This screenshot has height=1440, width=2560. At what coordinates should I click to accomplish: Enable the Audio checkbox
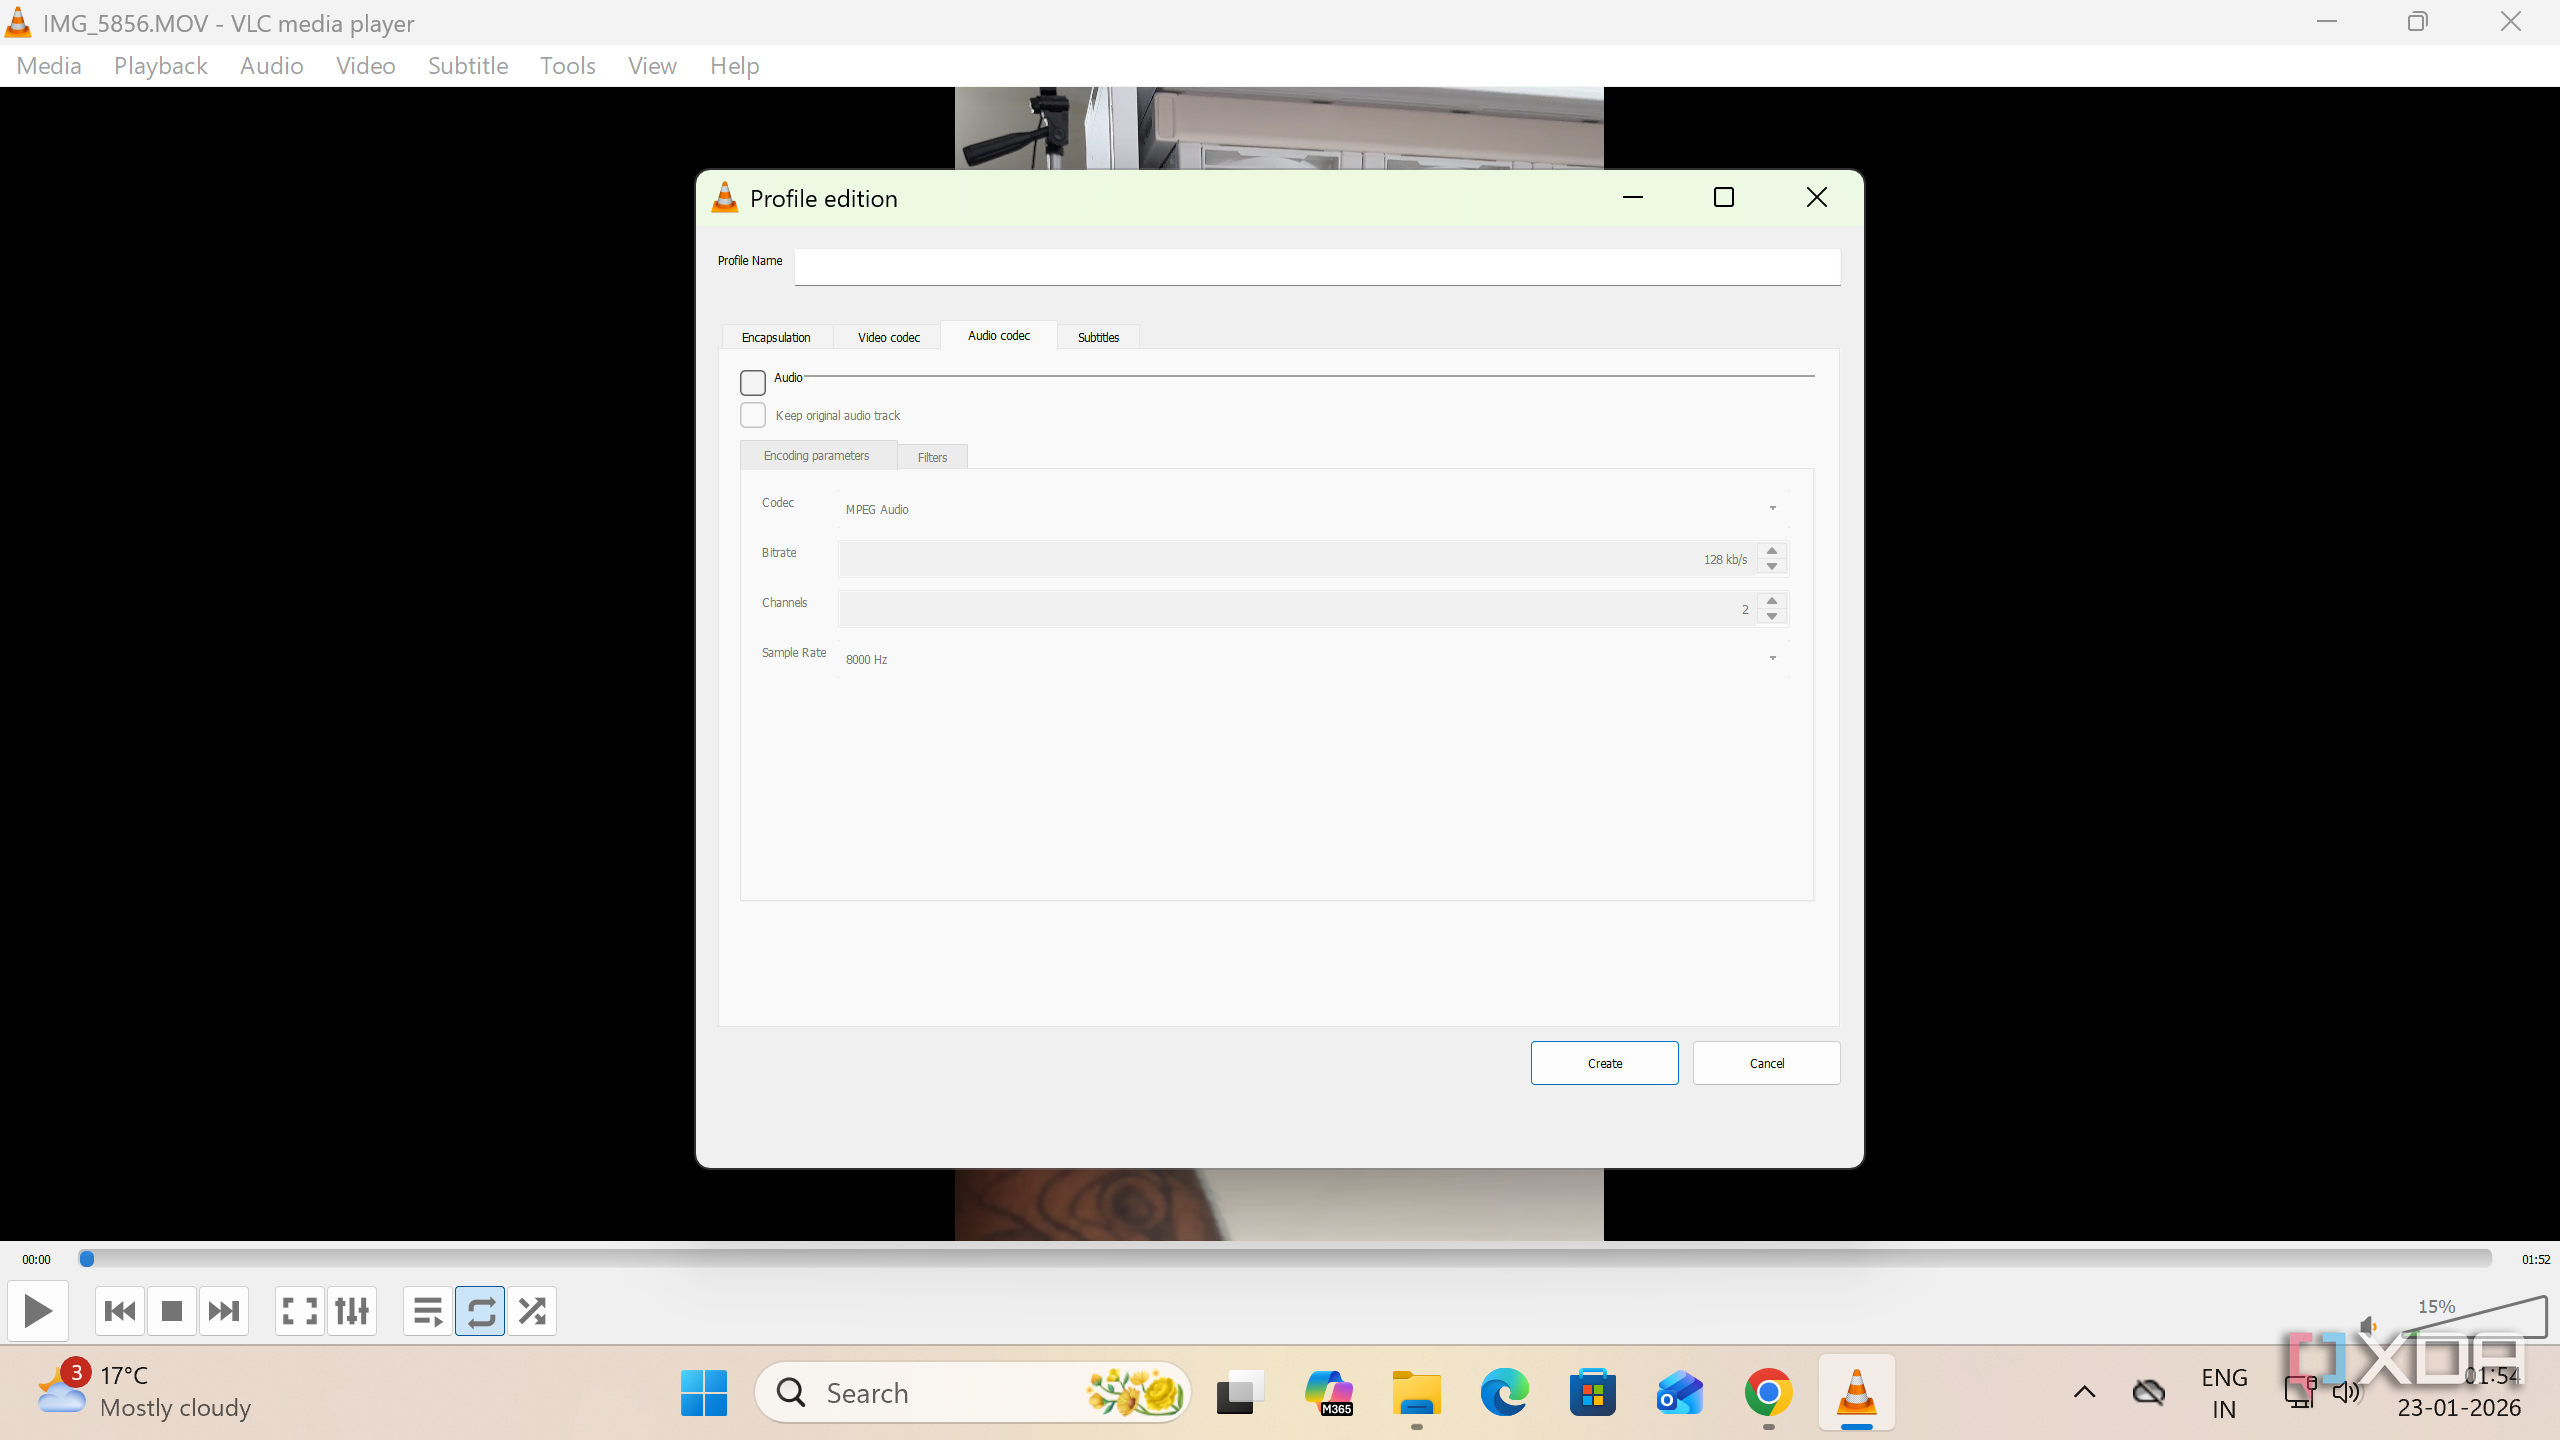(x=753, y=382)
